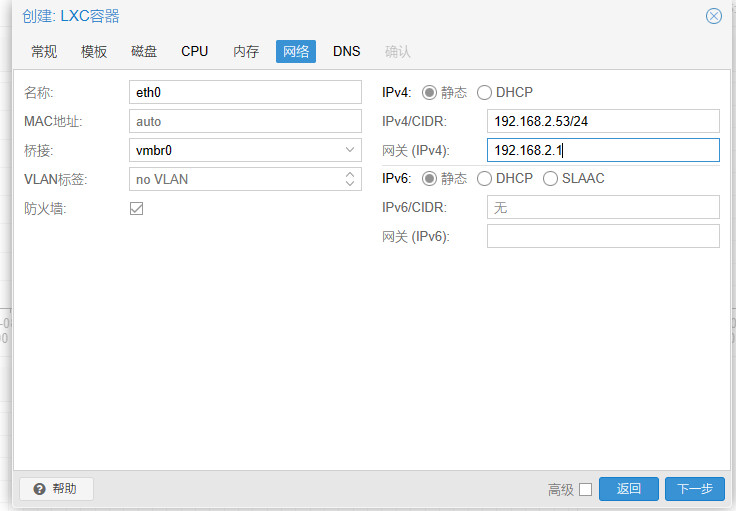Switch to the 常规 tab
Viewport: 736px width, 511px height.
(44, 51)
